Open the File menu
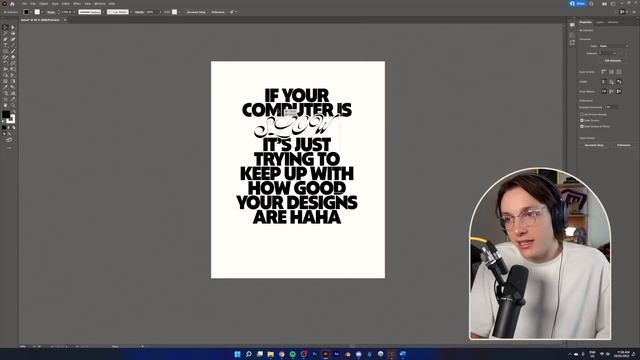 click(x=24, y=4)
